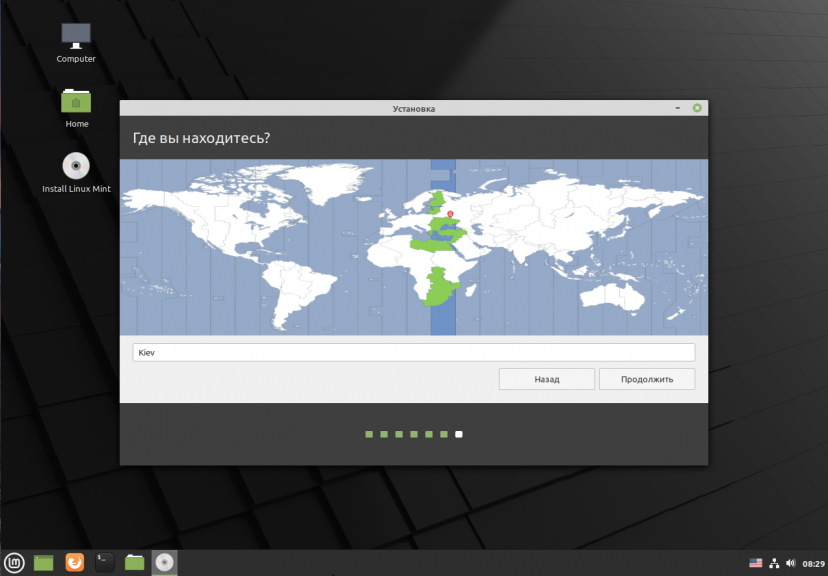This screenshot has height=576, width=828.
Task: Open the file manager in the taskbar
Action: point(134,563)
